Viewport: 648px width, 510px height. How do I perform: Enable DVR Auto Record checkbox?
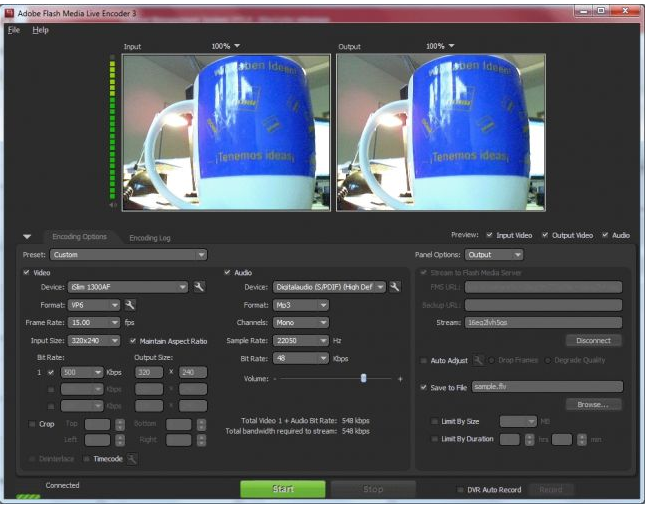coord(460,490)
